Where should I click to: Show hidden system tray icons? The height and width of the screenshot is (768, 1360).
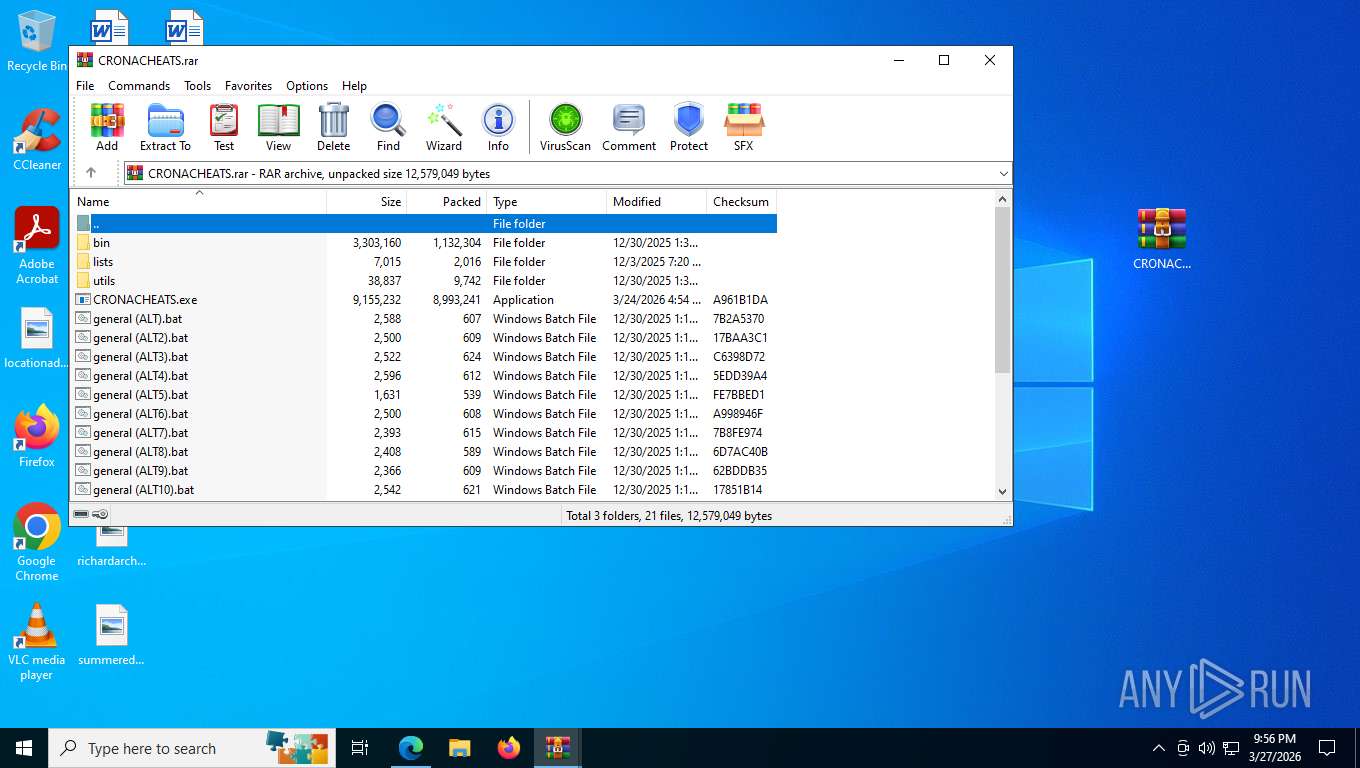1159,748
